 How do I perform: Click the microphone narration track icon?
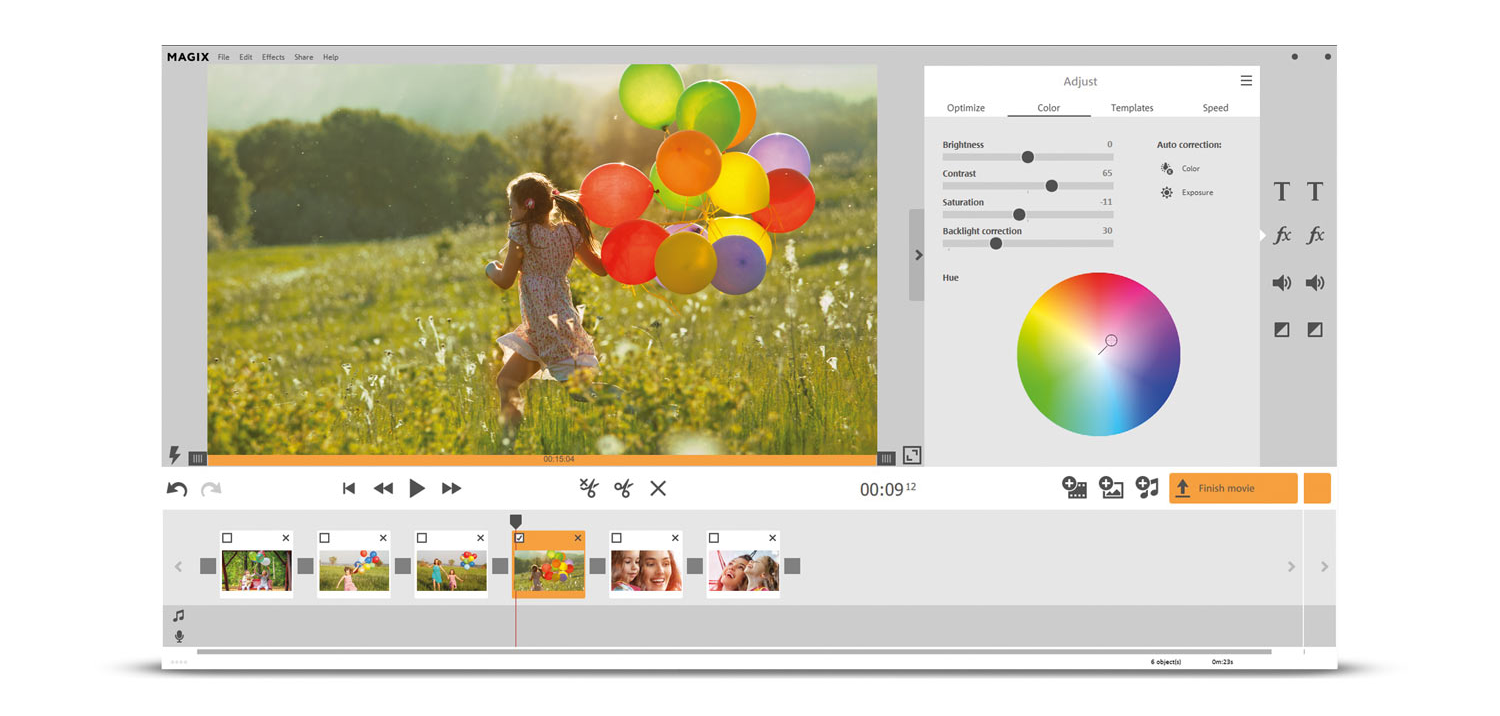click(x=179, y=636)
